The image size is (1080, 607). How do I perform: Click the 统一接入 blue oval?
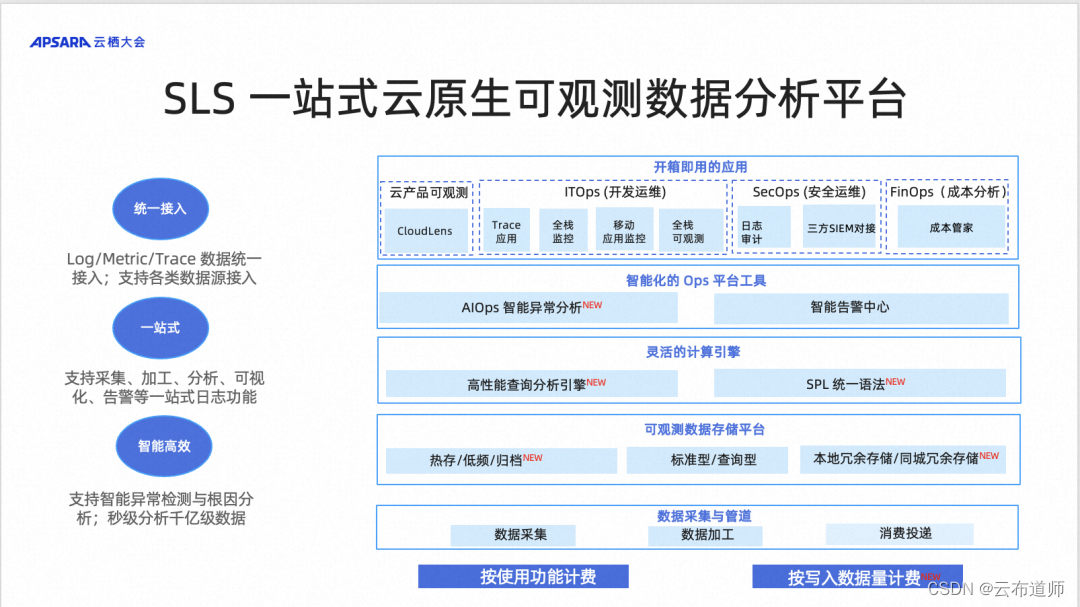pos(160,209)
